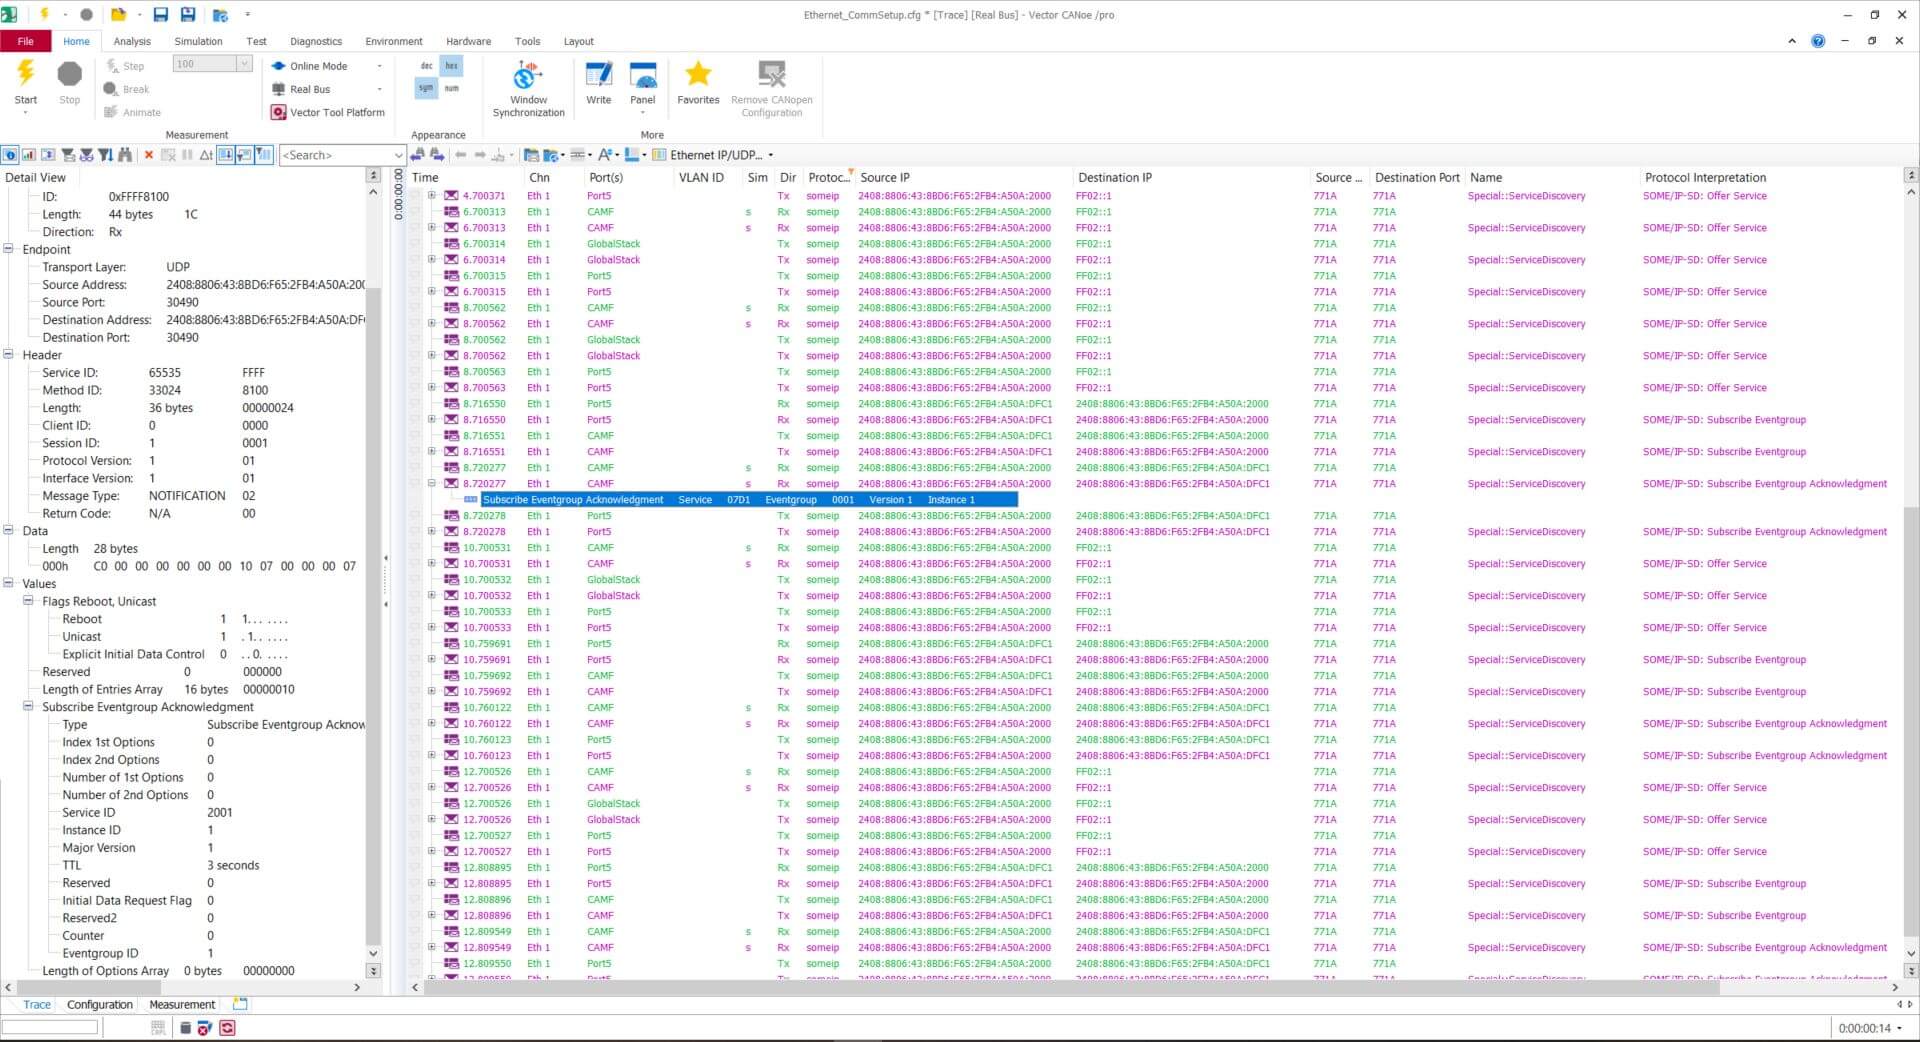The width and height of the screenshot is (1920, 1042).
Task: Collapse the Endpoint section in Detail View
Action: click(9, 250)
